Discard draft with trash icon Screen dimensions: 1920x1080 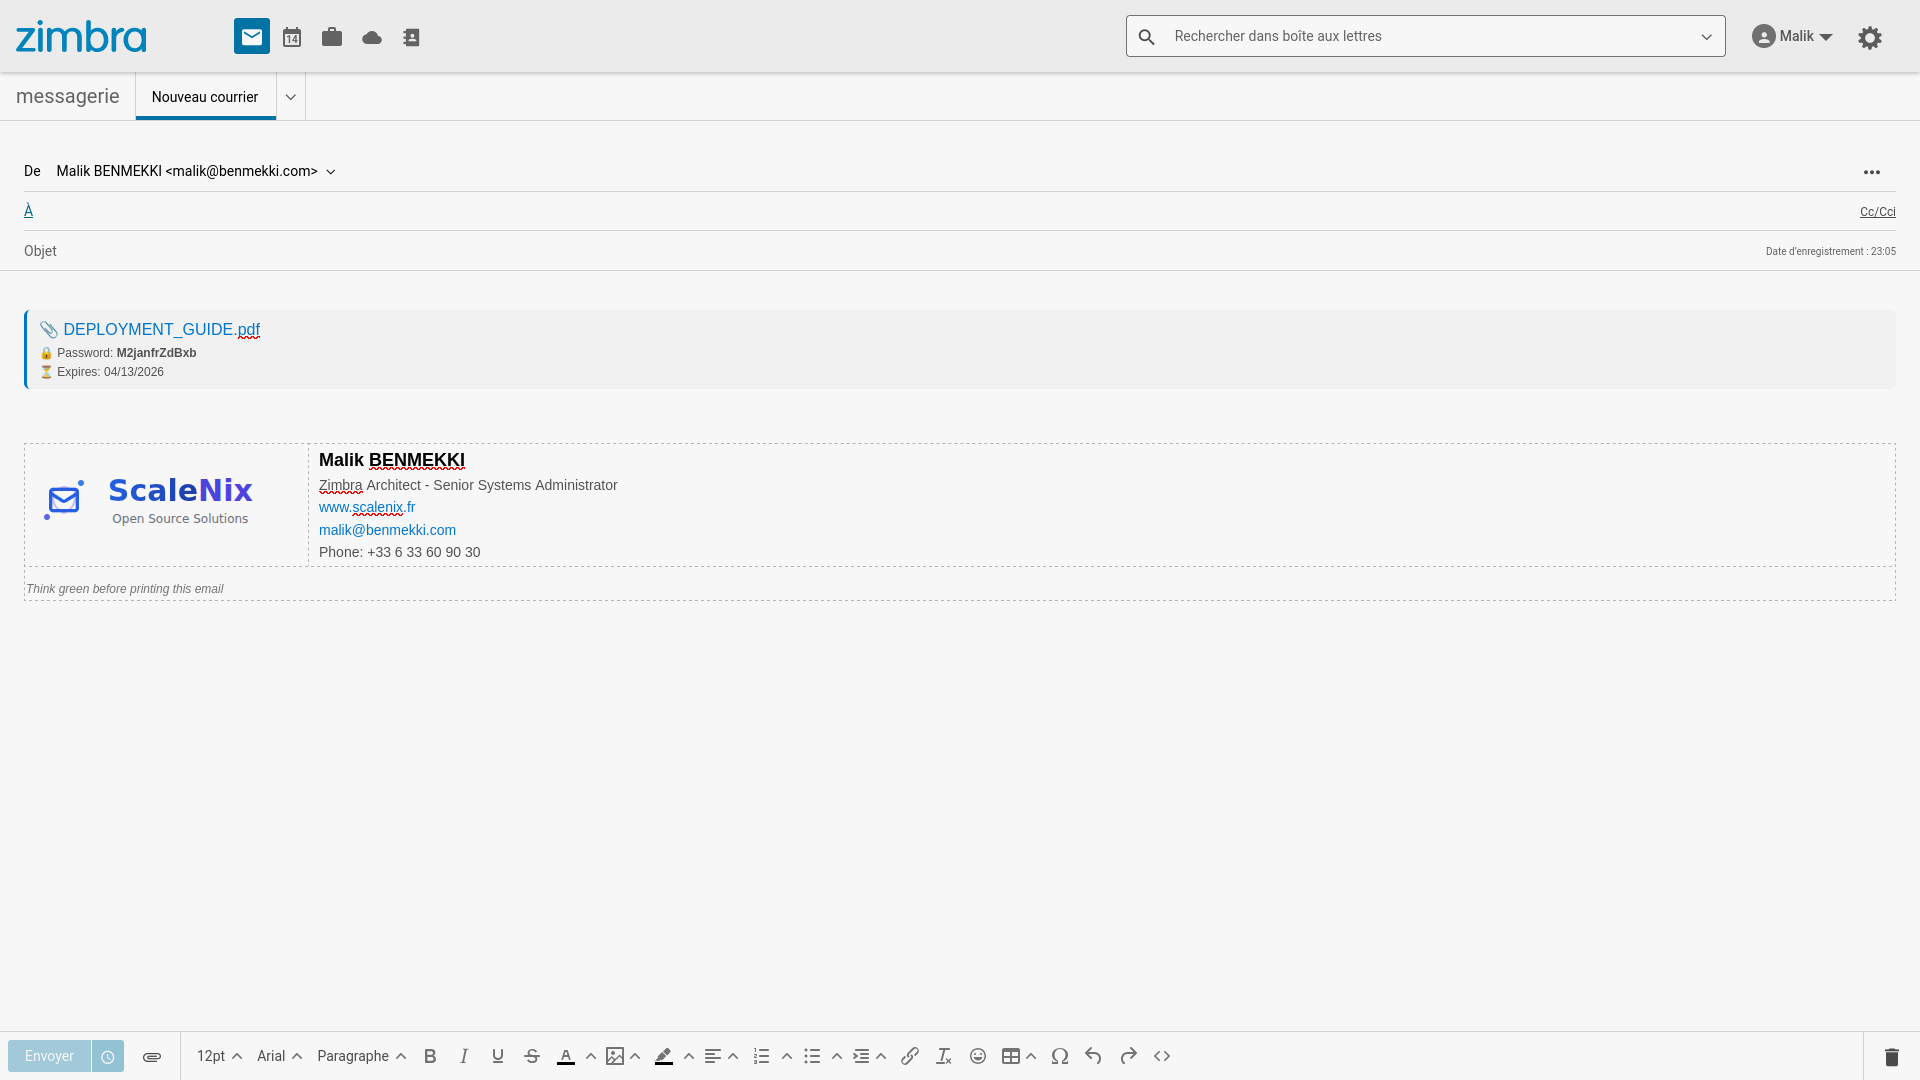[1891, 1056]
